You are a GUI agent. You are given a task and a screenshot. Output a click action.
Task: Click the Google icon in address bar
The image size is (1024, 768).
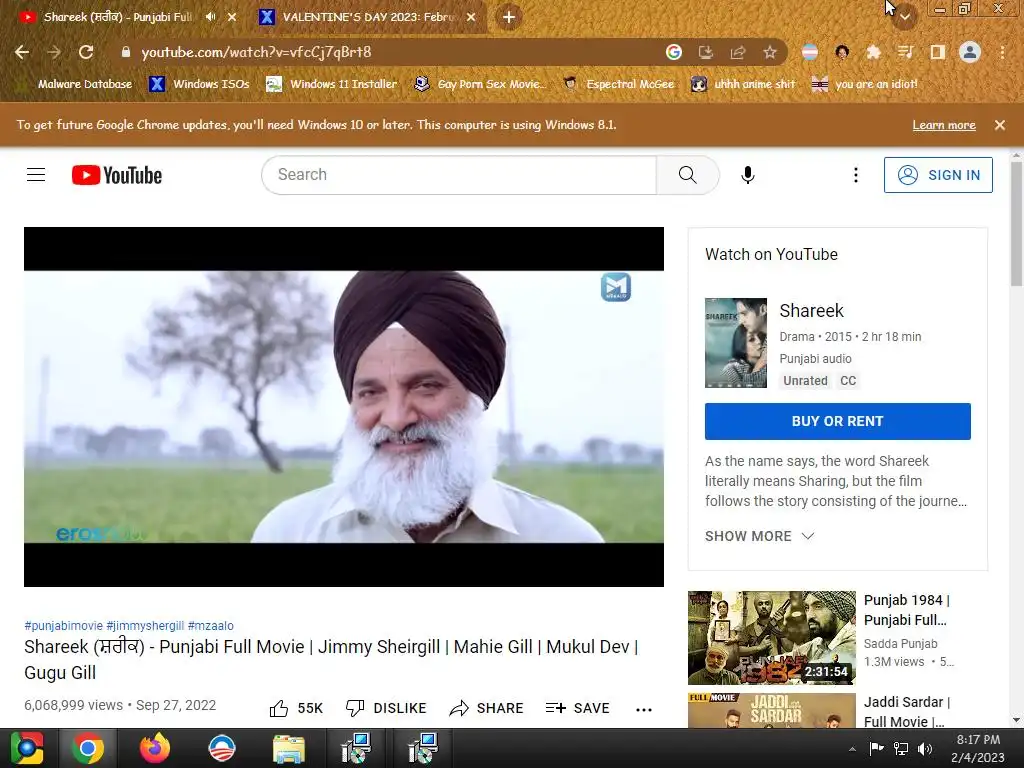(x=674, y=52)
